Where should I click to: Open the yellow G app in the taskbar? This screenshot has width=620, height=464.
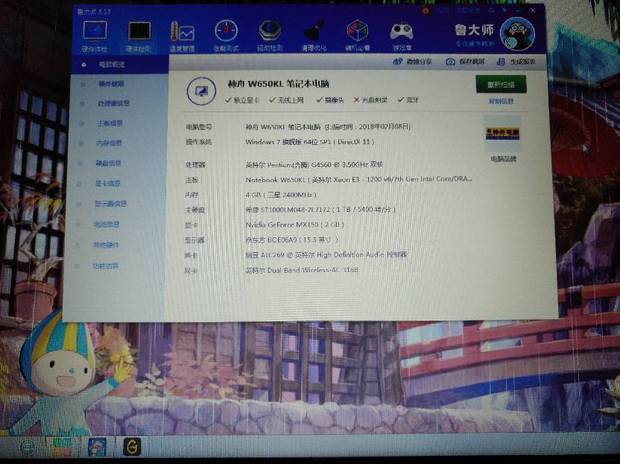(x=132, y=447)
